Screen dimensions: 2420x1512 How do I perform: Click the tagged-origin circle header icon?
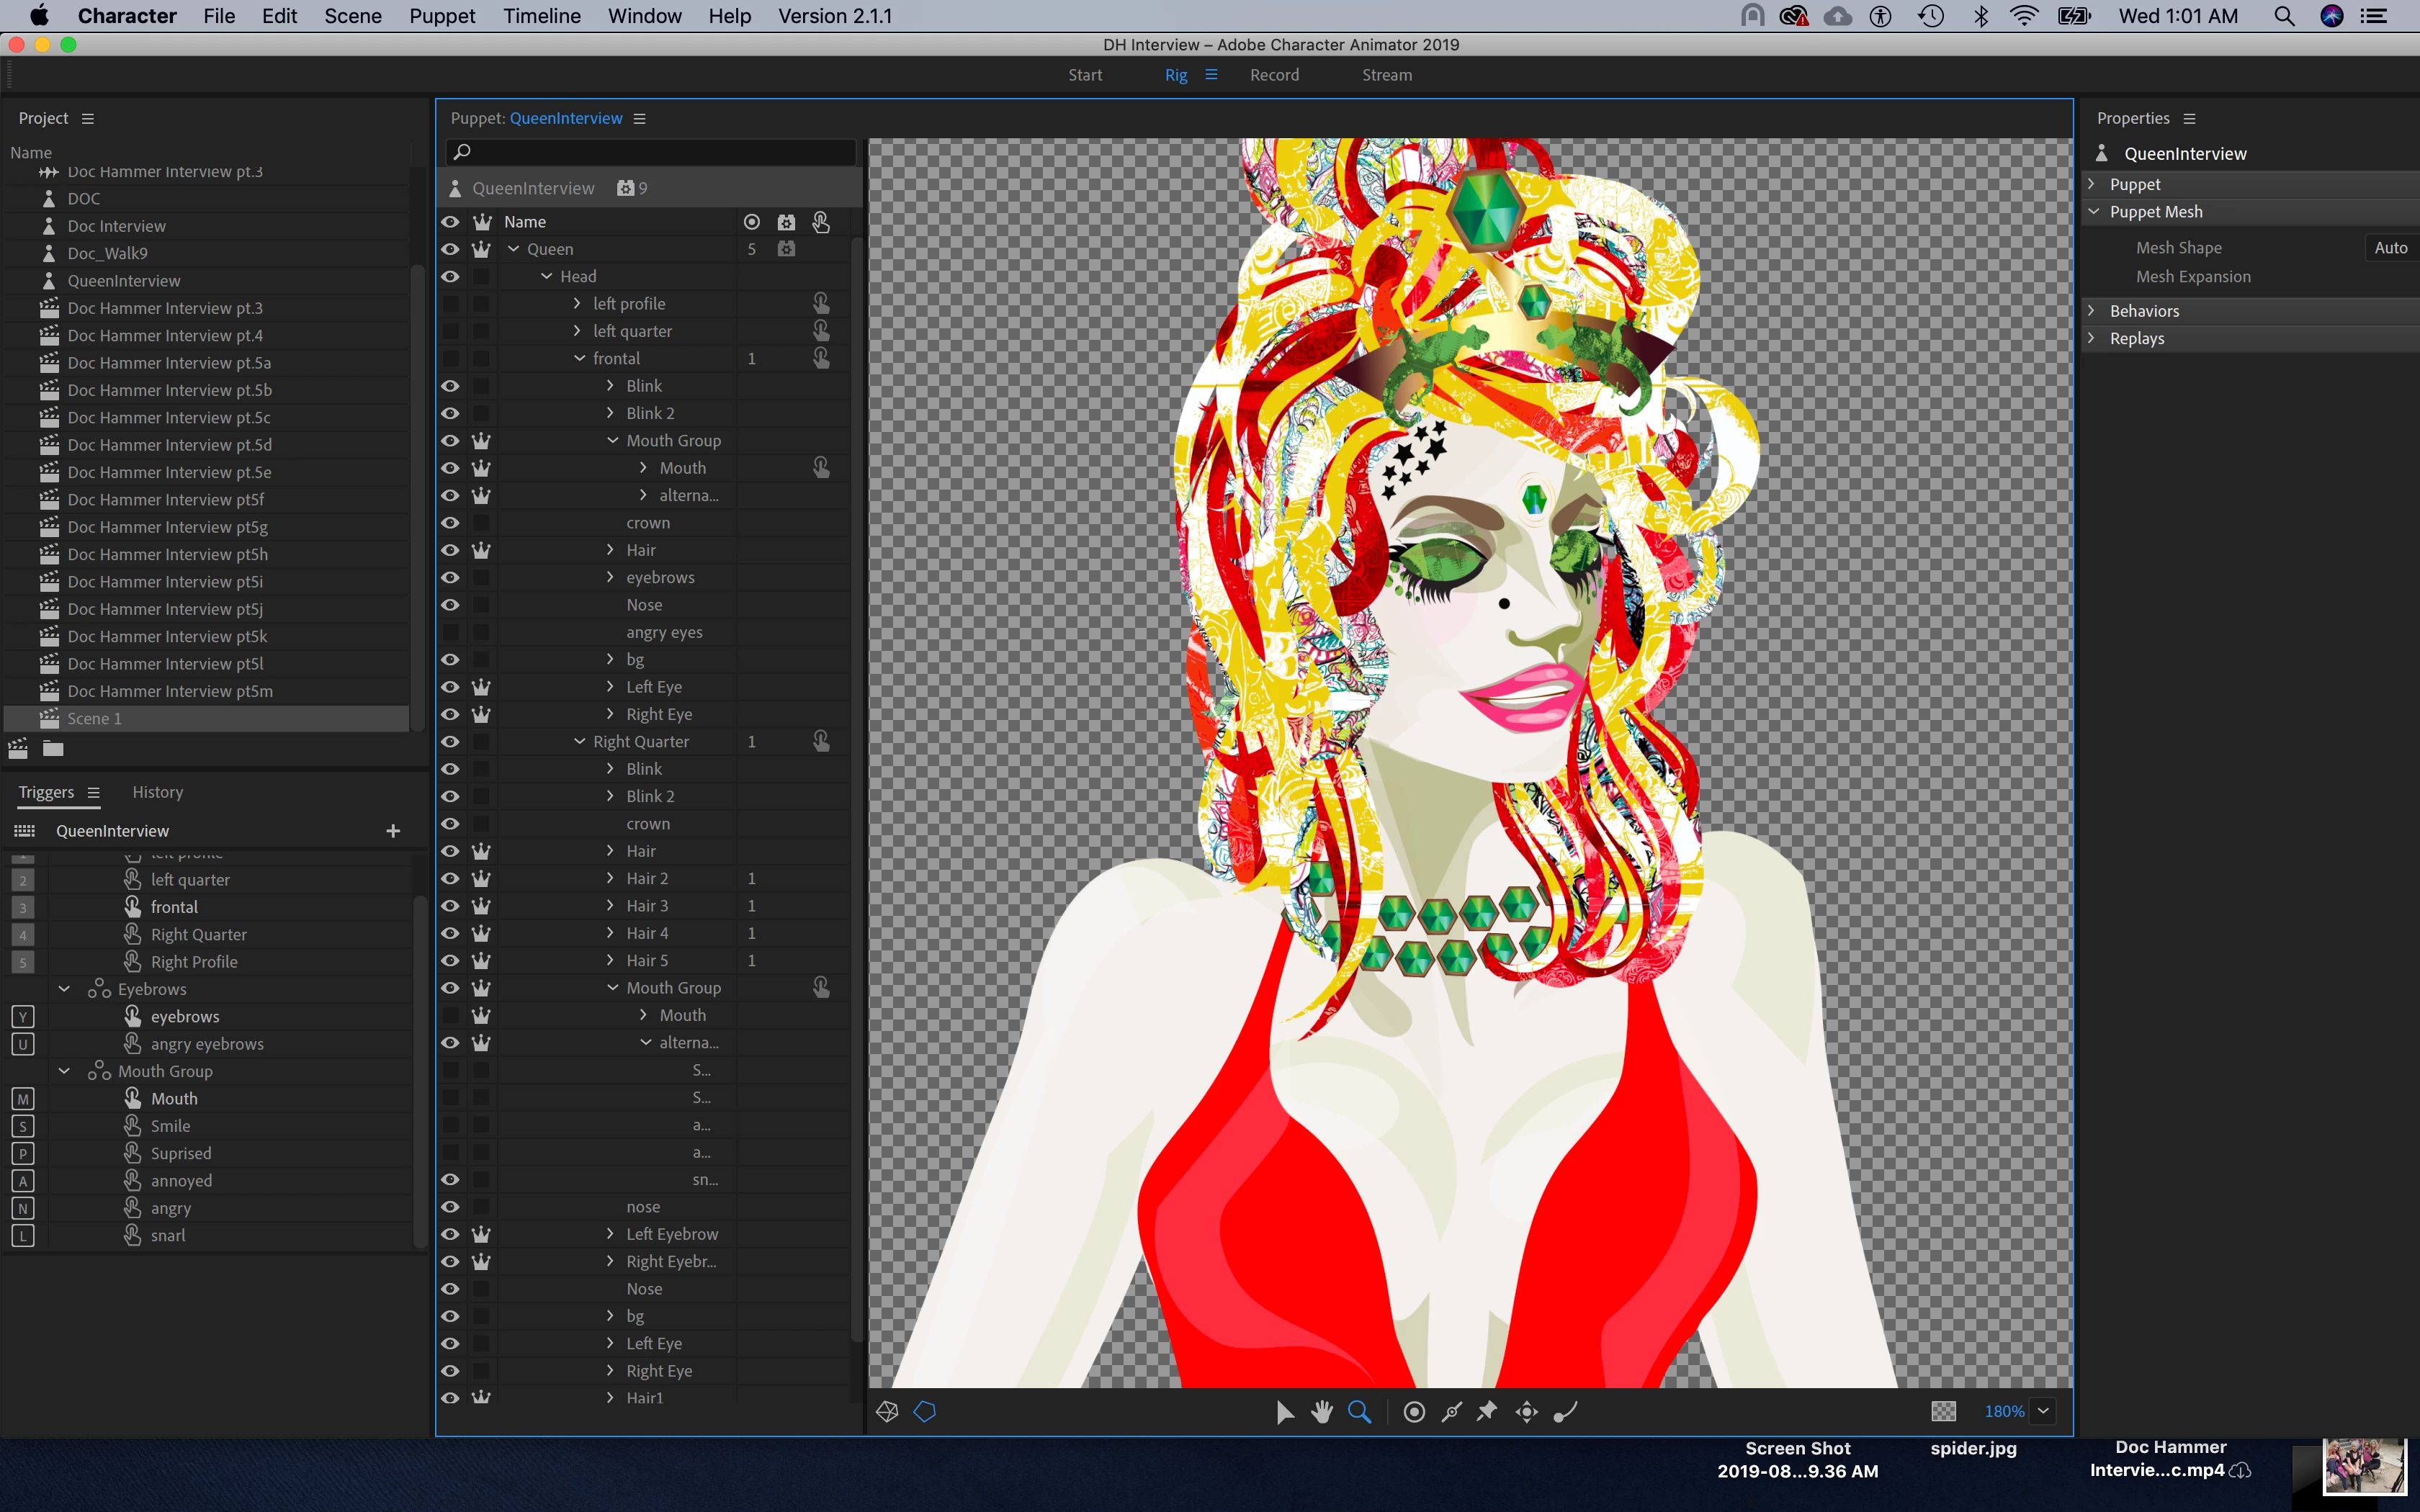[752, 222]
